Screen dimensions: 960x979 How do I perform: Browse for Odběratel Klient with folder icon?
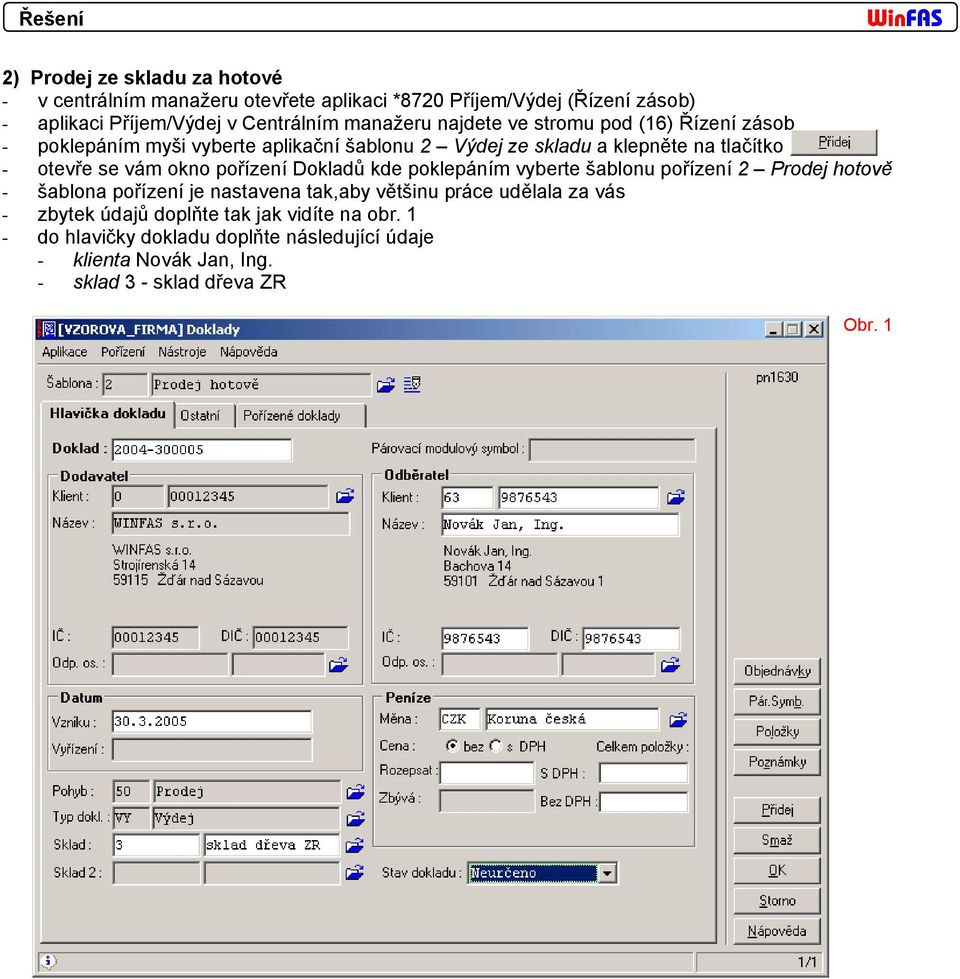pyautogui.click(x=676, y=497)
